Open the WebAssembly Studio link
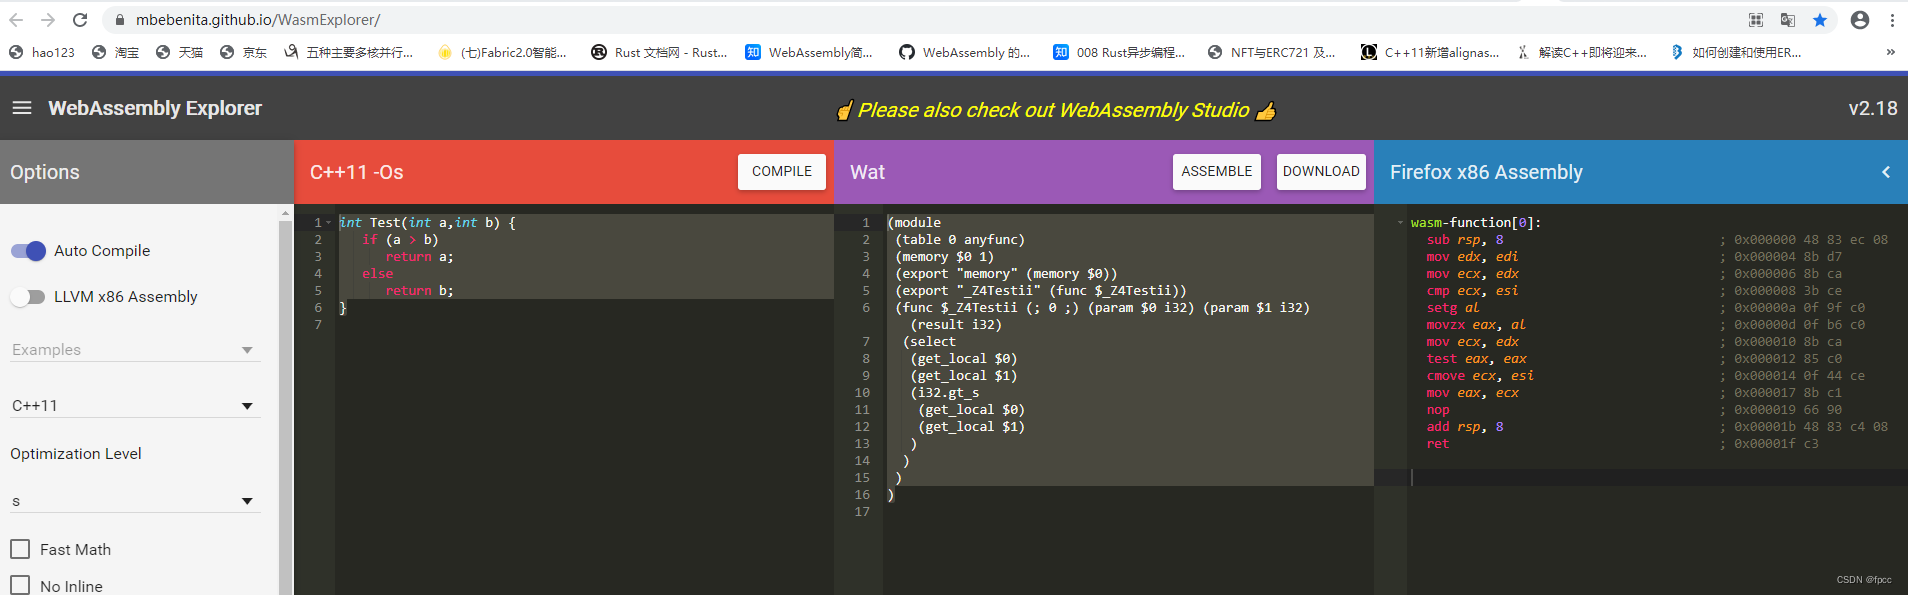1908x595 pixels. [x=1055, y=110]
